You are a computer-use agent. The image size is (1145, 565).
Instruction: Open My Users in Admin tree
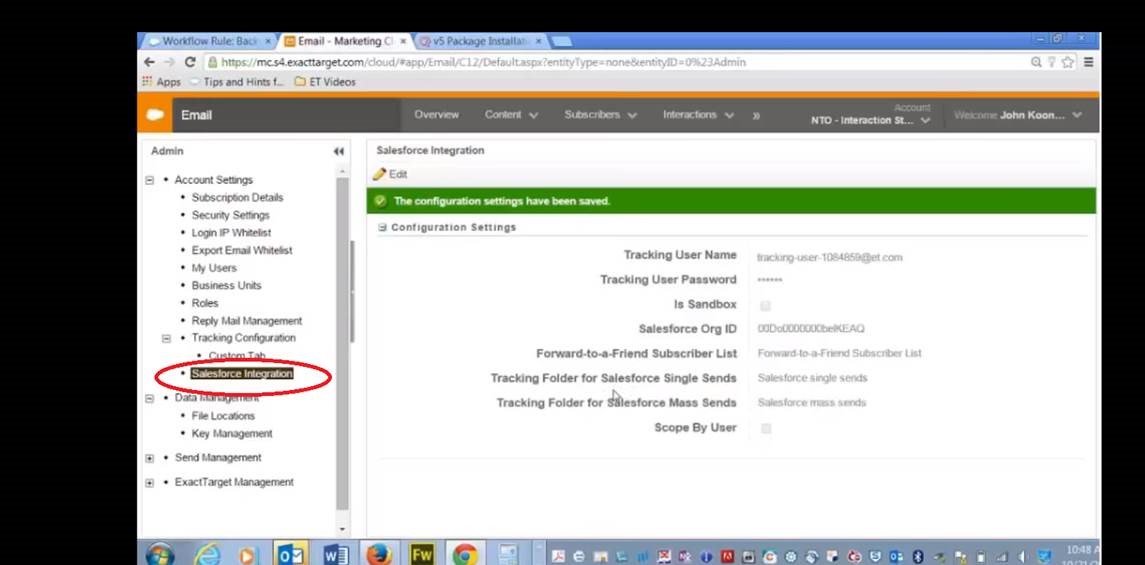pos(214,268)
